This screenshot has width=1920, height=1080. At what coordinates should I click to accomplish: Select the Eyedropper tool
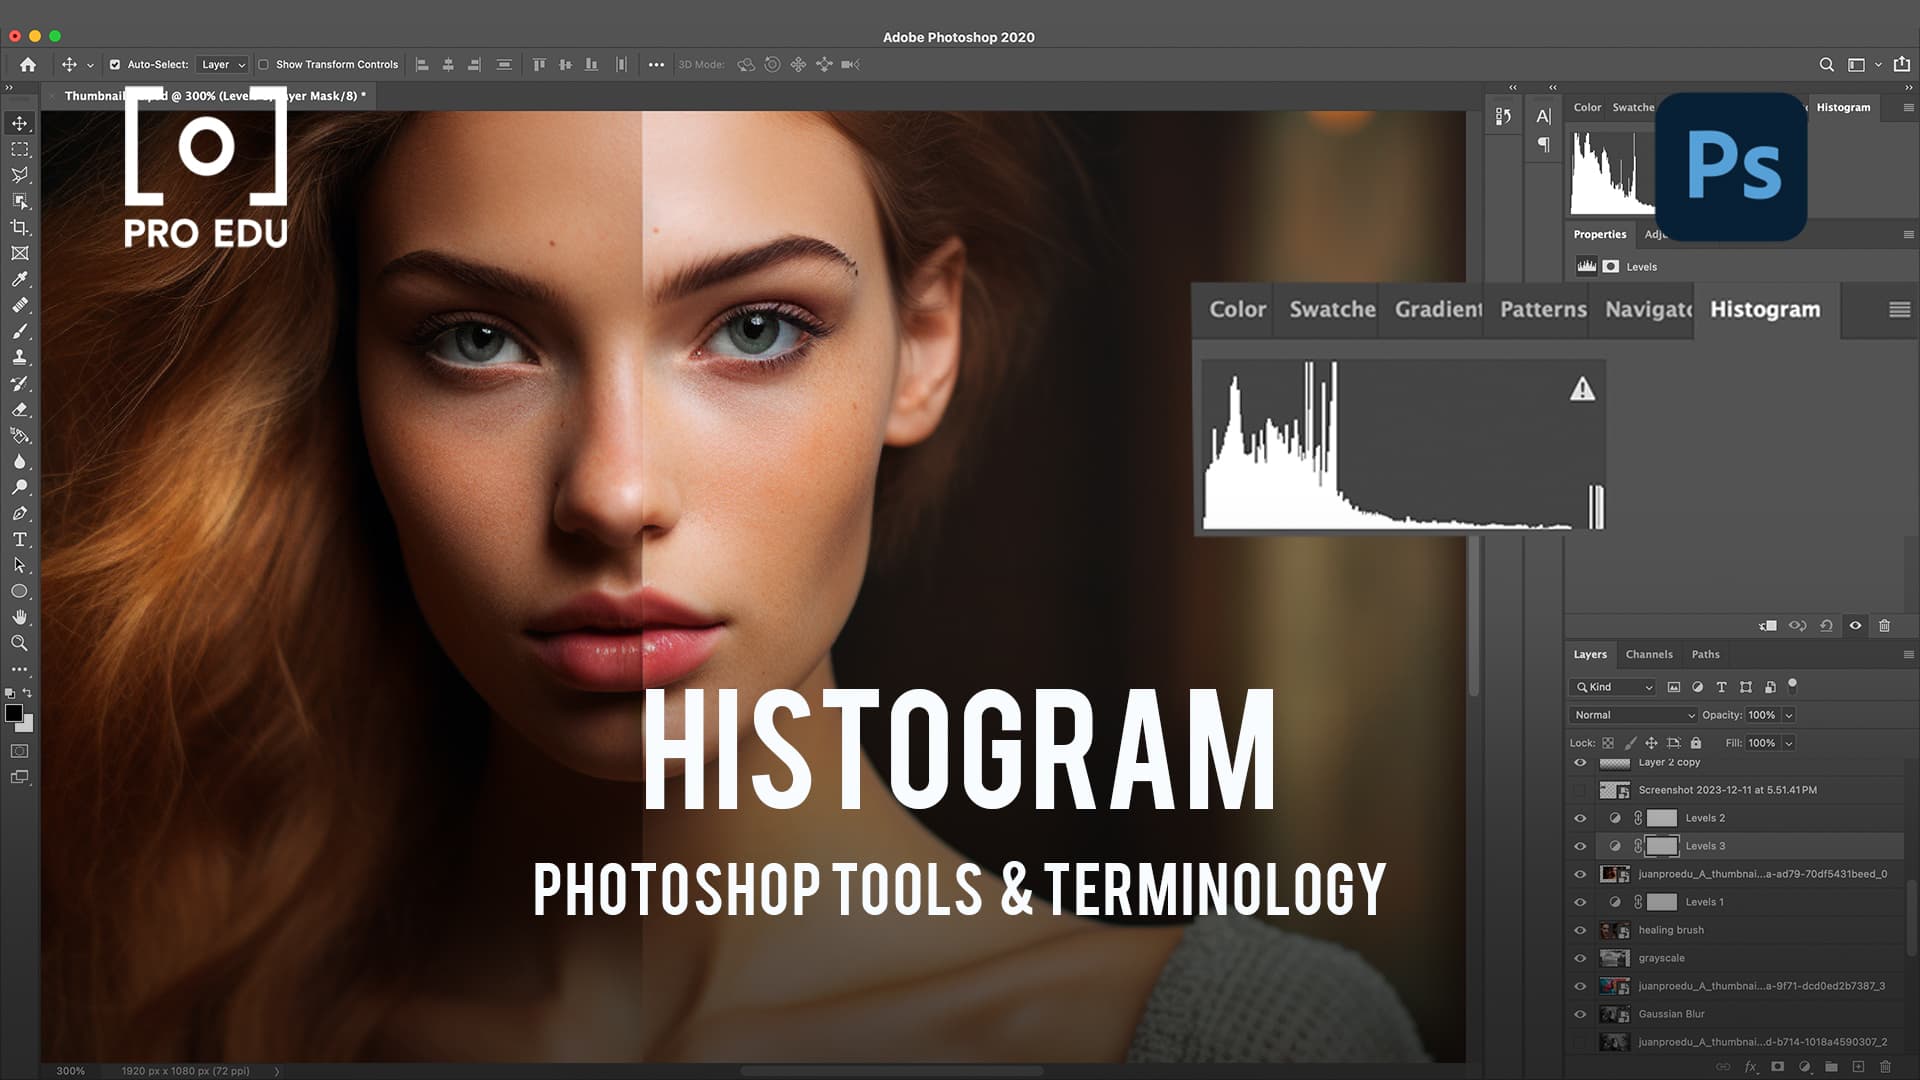pyautogui.click(x=18, y=280)
